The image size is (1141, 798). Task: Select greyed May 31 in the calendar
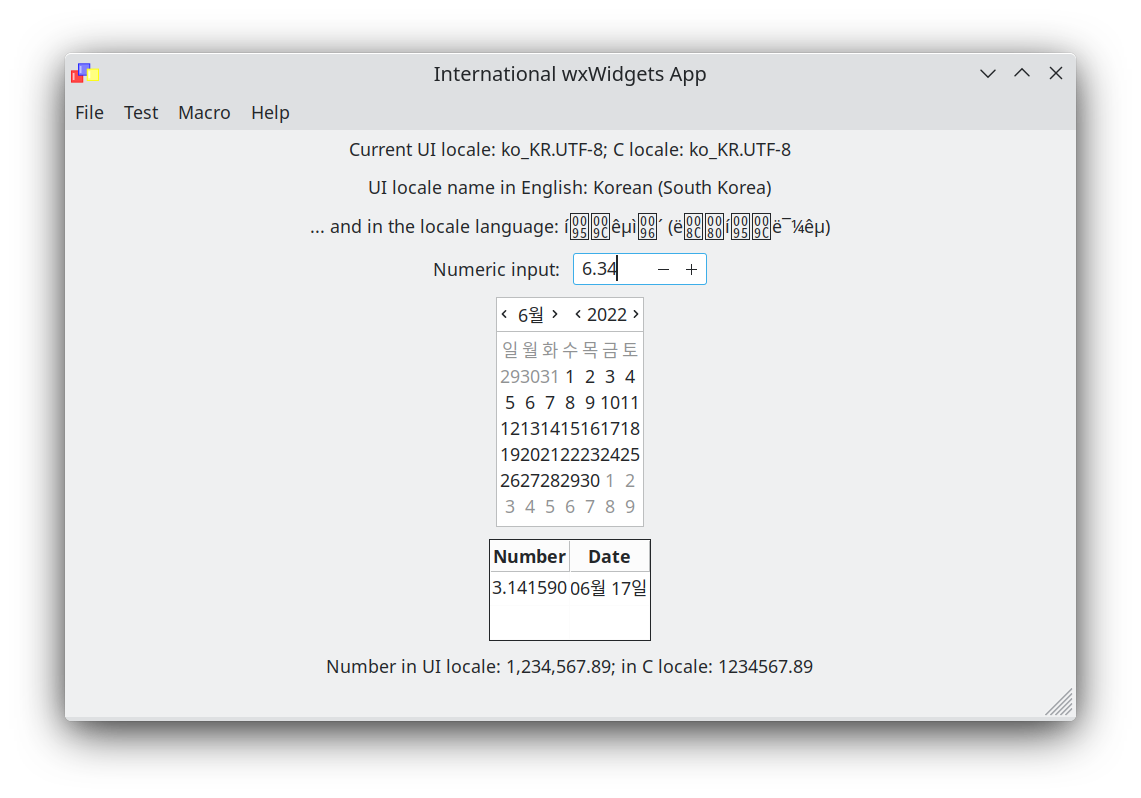(x=549, y=377)
